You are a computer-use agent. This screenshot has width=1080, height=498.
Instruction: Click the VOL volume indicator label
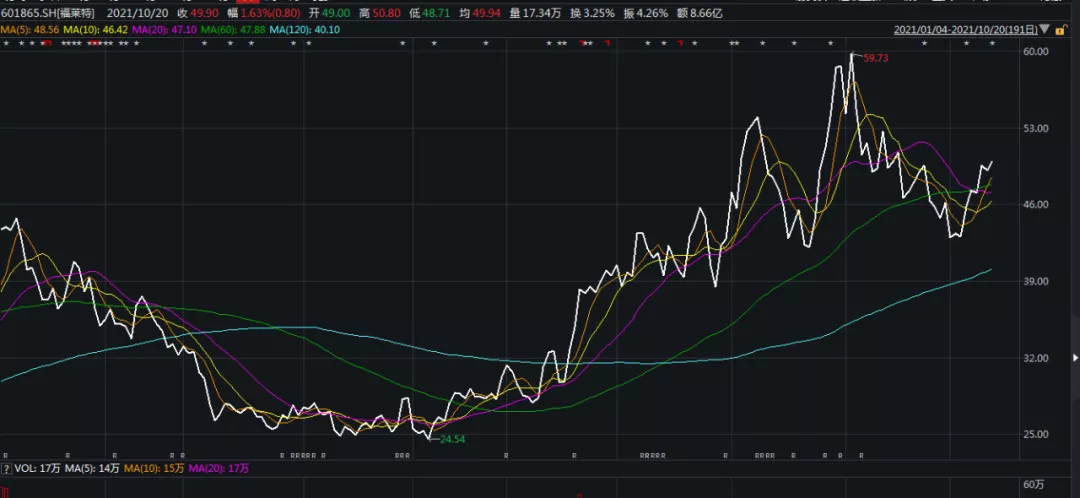37,467
